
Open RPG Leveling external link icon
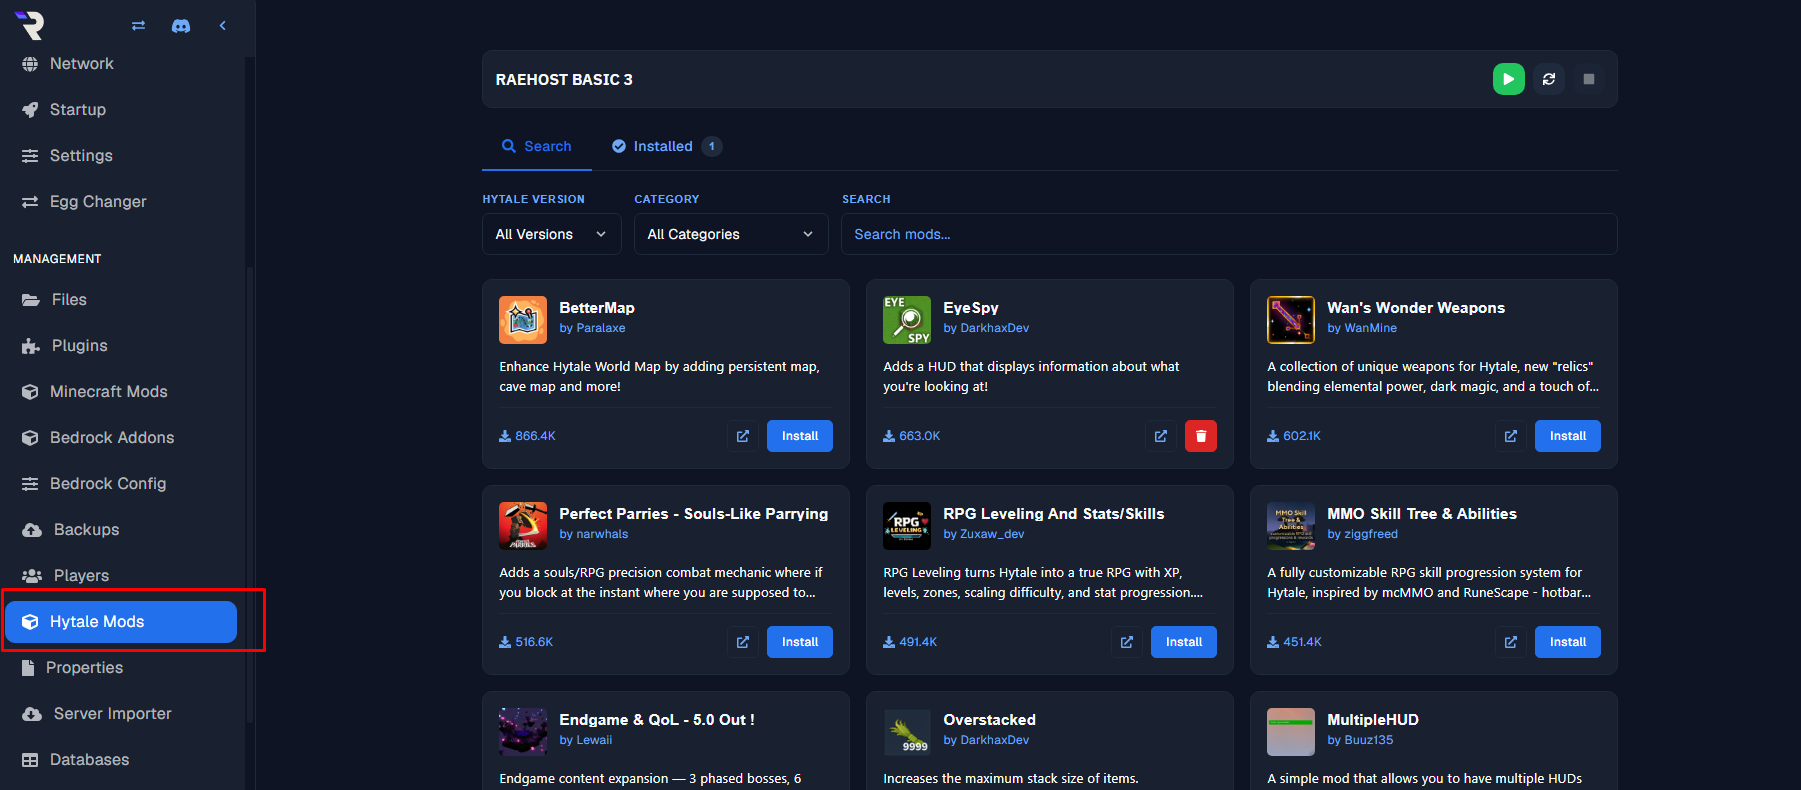click(x=1127, y=642)
